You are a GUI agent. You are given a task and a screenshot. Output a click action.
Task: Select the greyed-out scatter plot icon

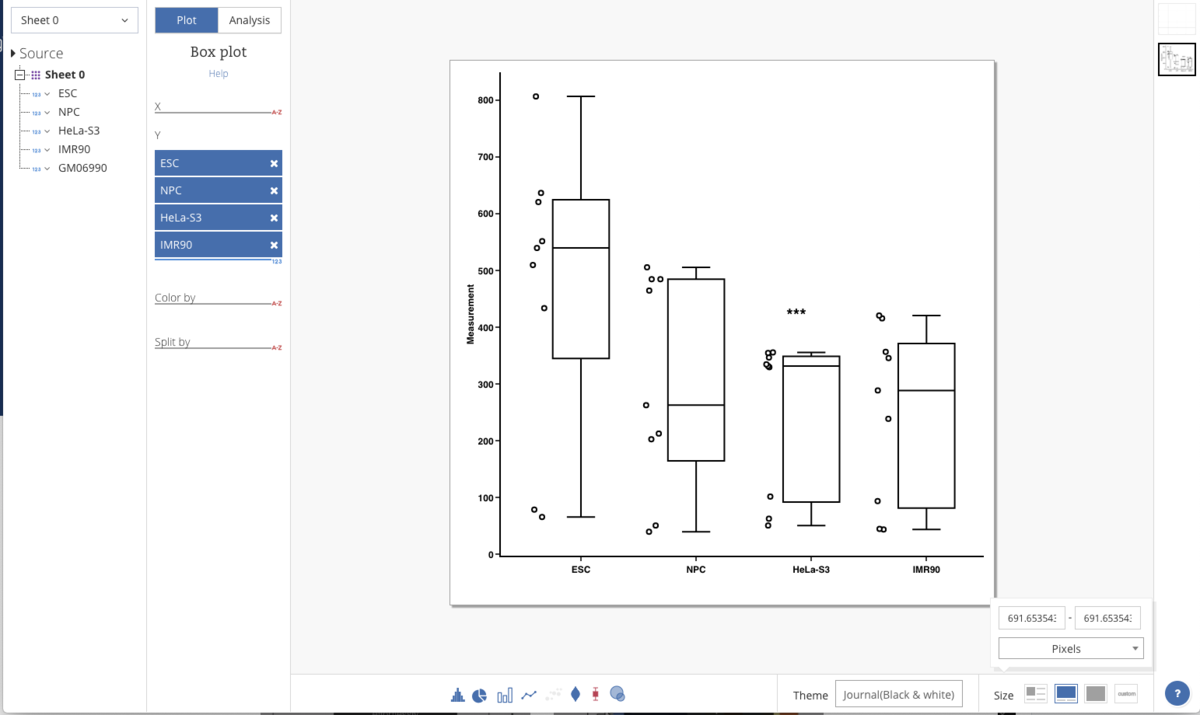(x=553, y=694)
